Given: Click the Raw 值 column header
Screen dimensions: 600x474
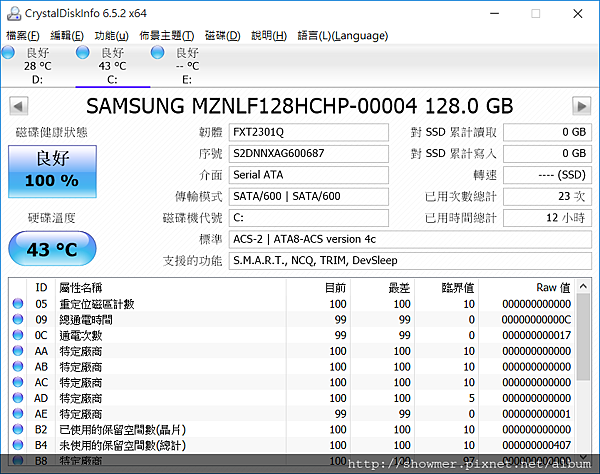Looking at the screenshot, I should 527,287.
